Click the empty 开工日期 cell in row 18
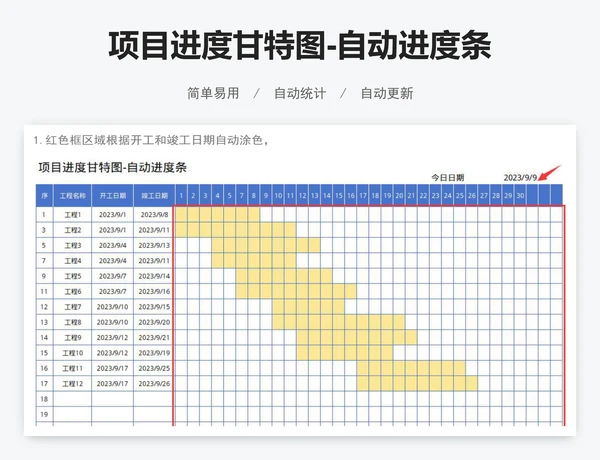 [112, 399]
